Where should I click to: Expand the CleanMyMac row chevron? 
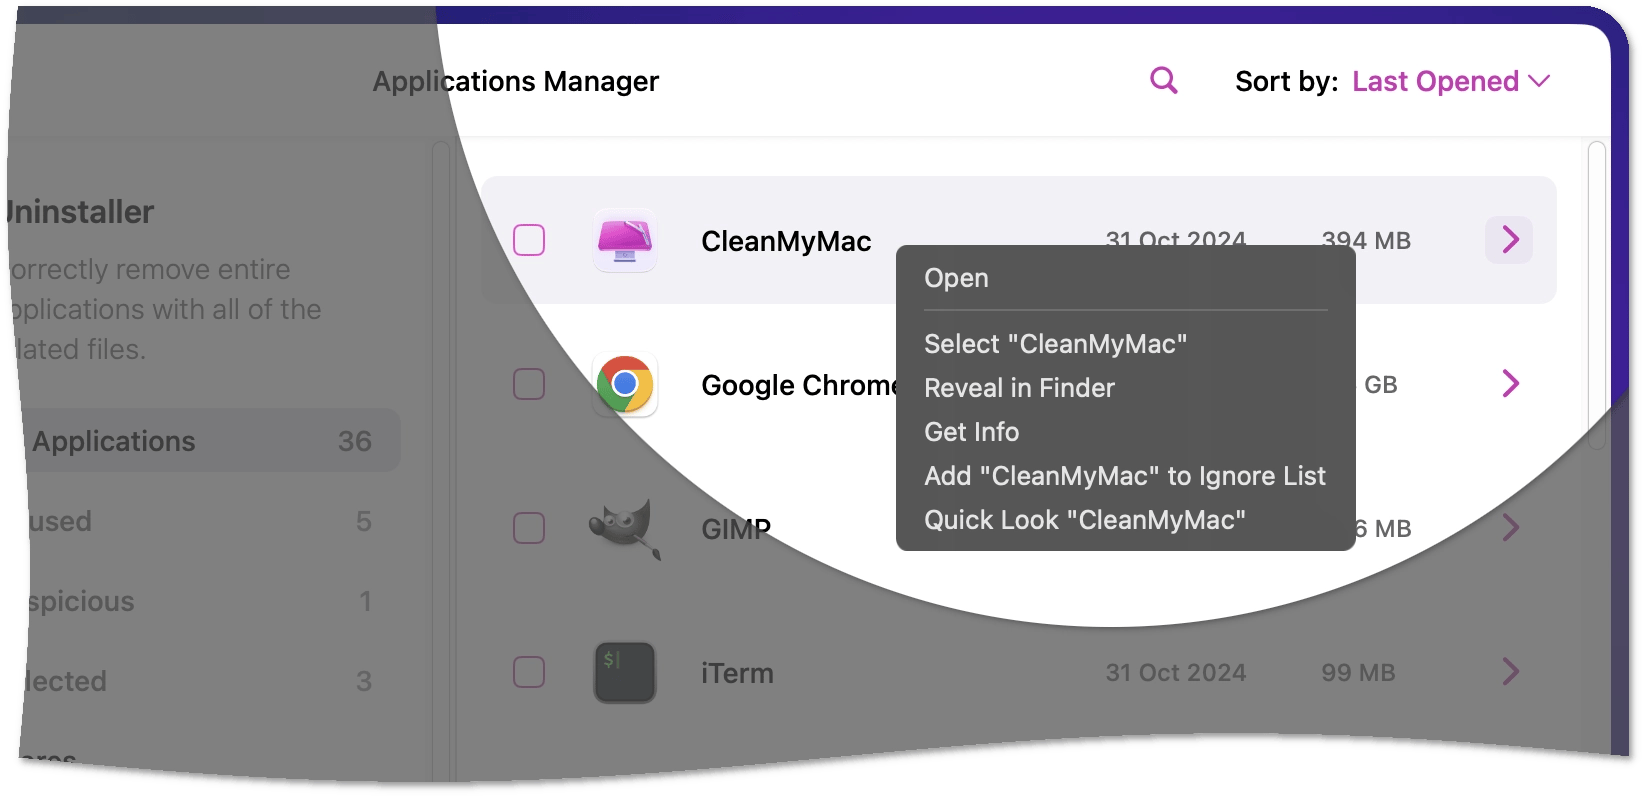(x=1510, y=240)
